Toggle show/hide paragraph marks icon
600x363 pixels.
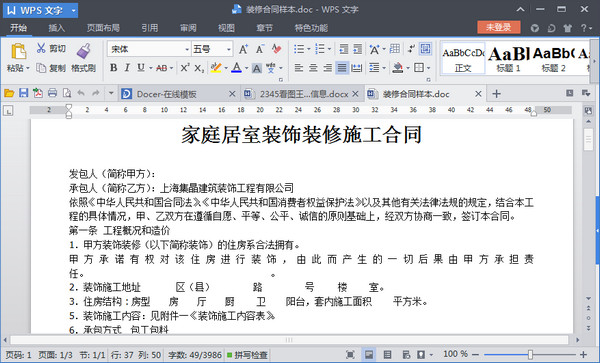(411, 49)
